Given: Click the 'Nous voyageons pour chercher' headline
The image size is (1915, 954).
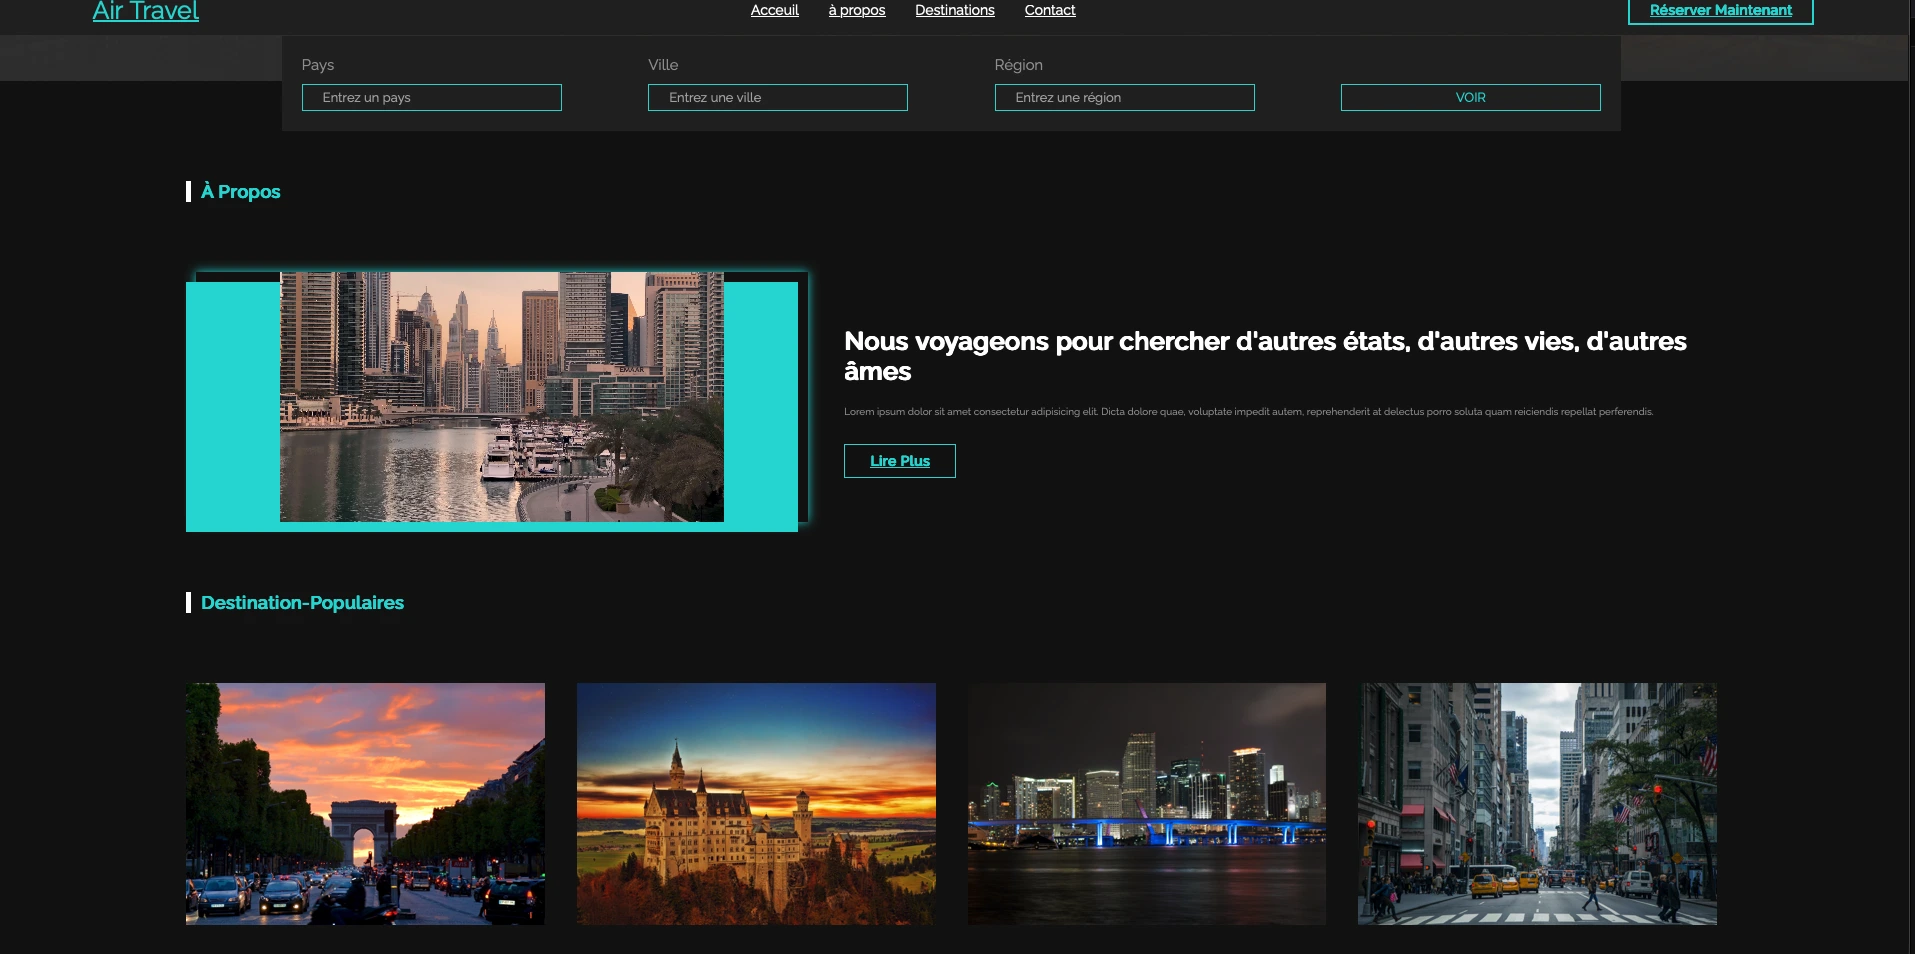Looking at the screenshot, I should (1264, 356).
